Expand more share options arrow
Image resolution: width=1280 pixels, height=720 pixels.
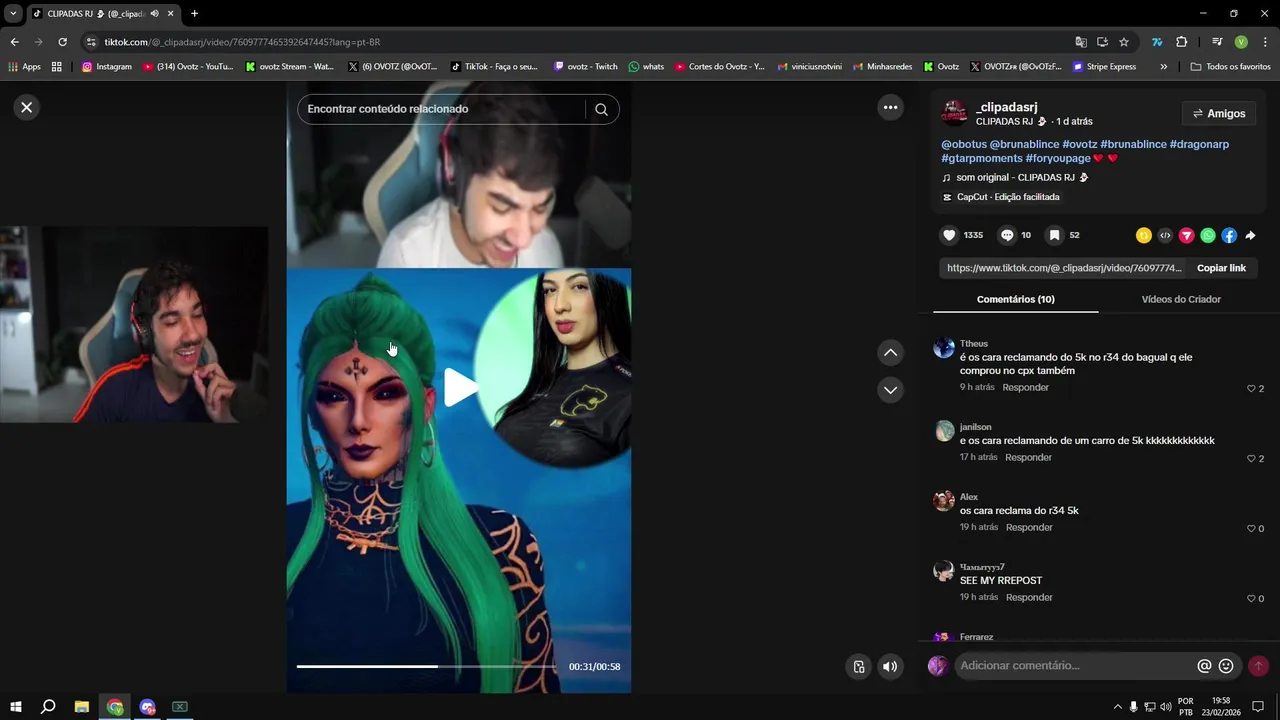tap(1250, 236)
